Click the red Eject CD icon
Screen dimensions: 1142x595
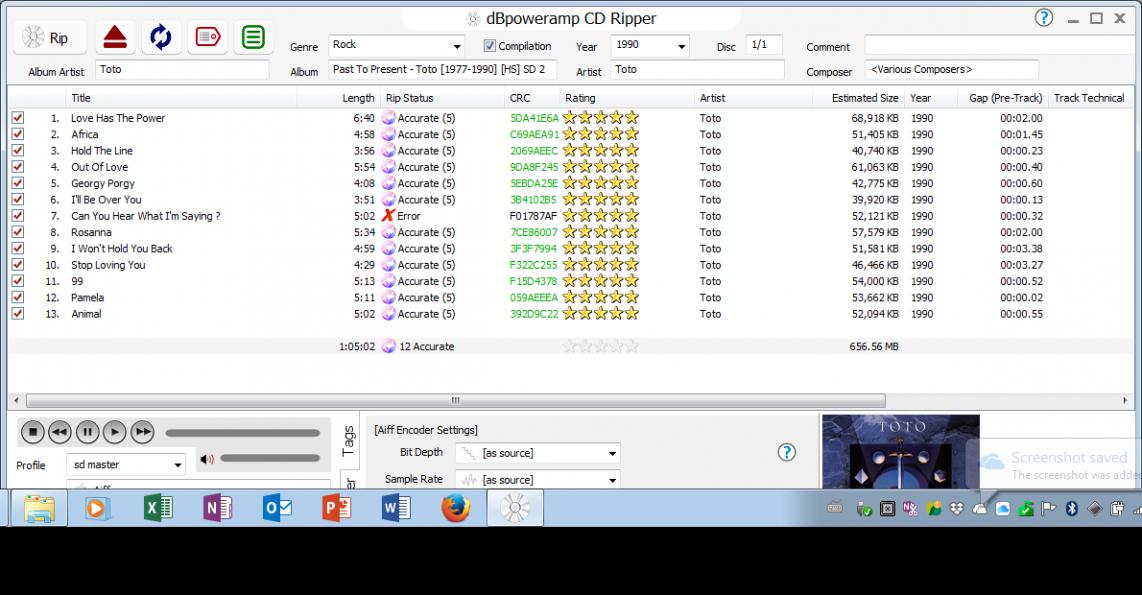[115, 38]
